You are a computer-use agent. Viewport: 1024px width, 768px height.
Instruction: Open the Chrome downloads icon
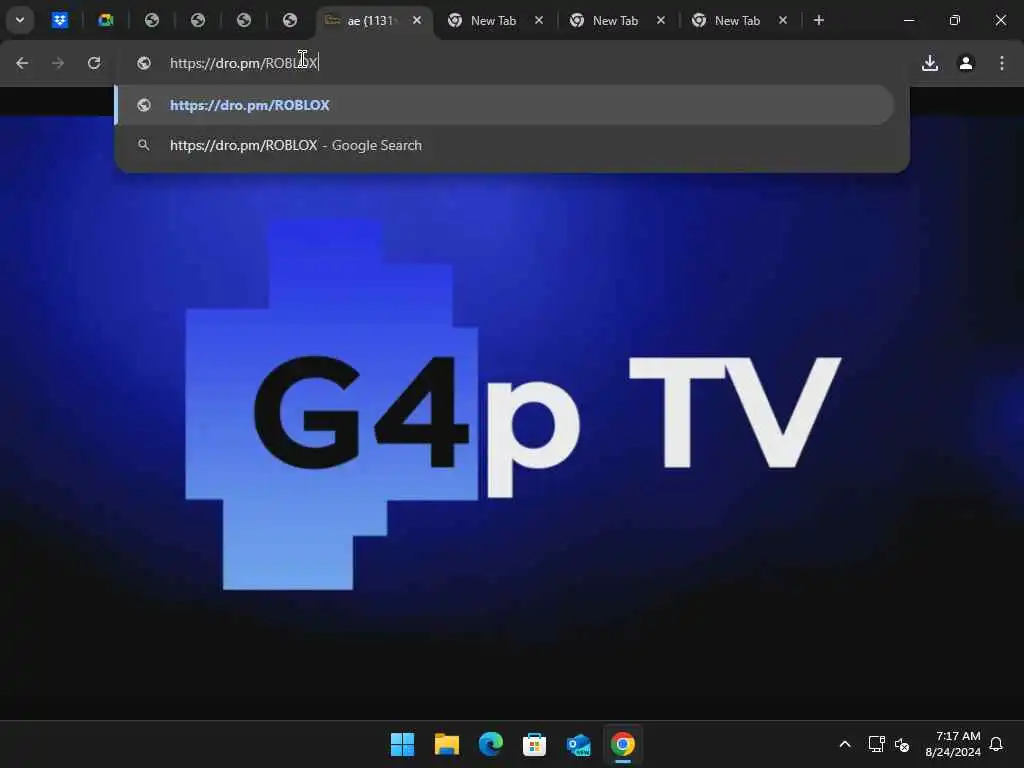point(930,63)
